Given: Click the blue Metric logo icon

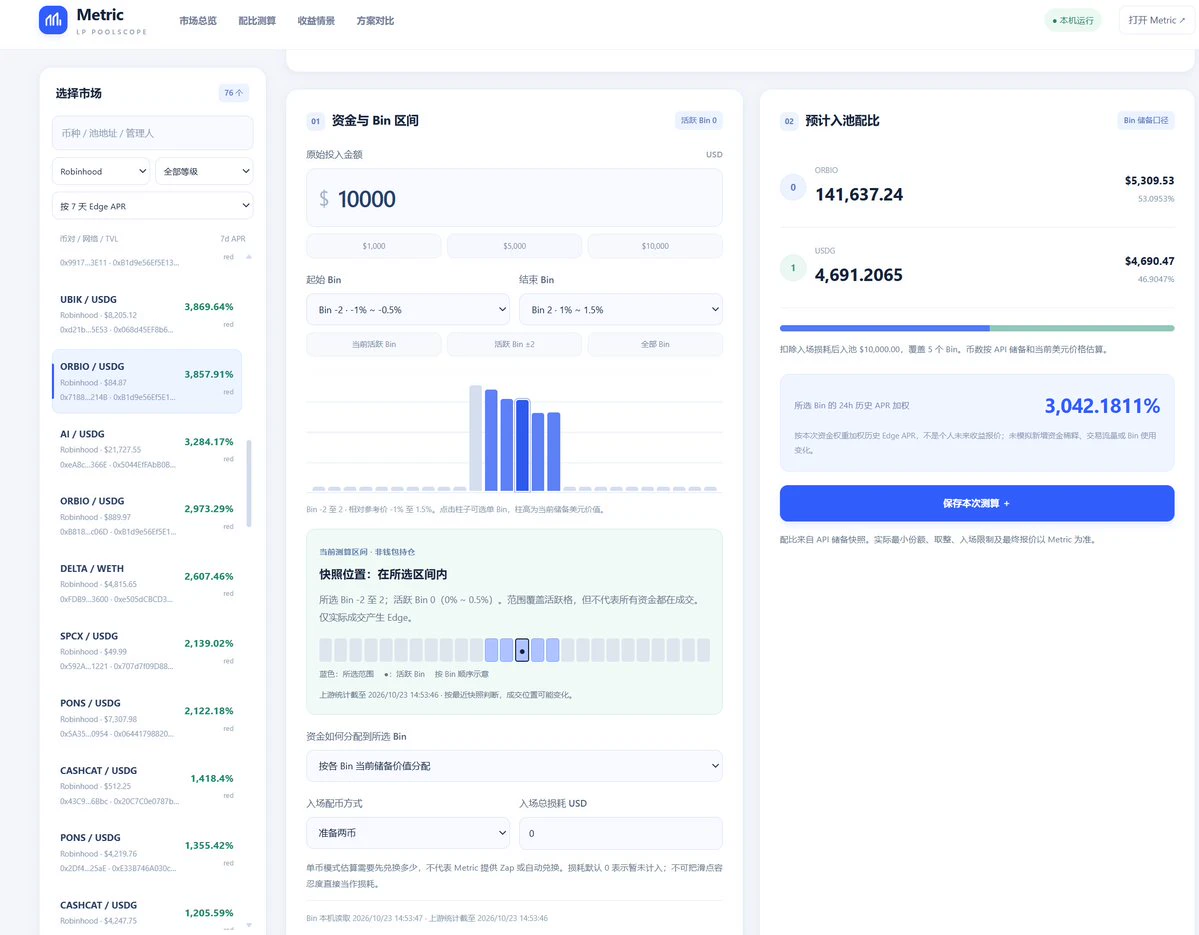Looking at the screenshot, I should click(53, 20).
